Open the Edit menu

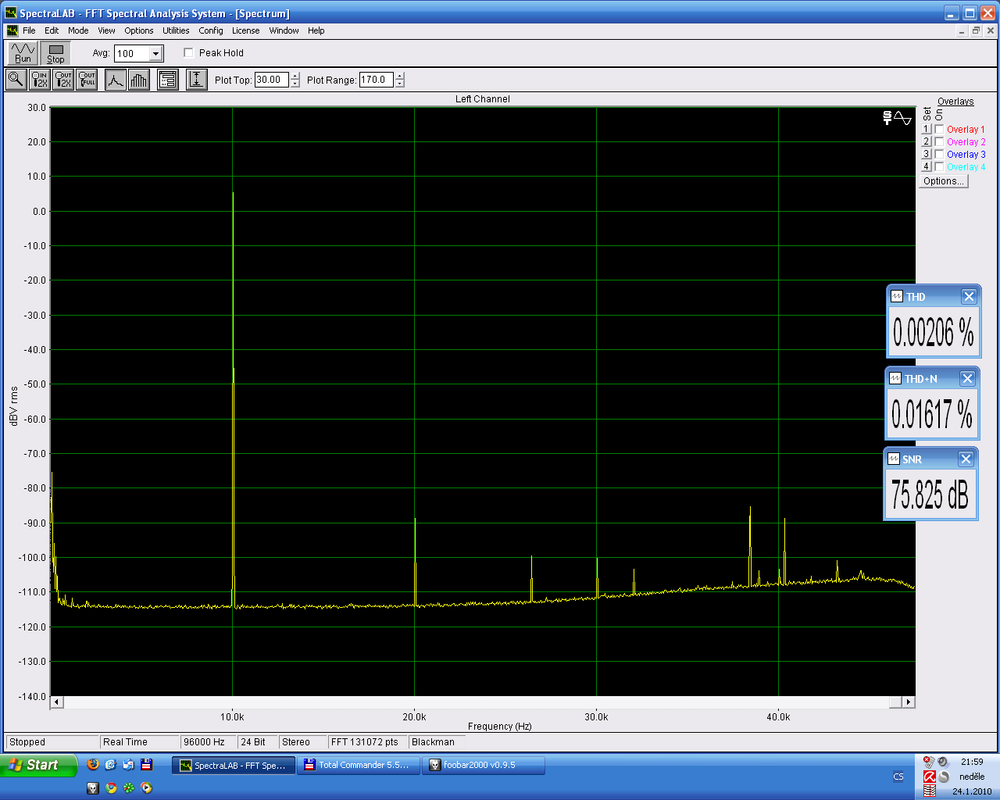coord(52,31)
